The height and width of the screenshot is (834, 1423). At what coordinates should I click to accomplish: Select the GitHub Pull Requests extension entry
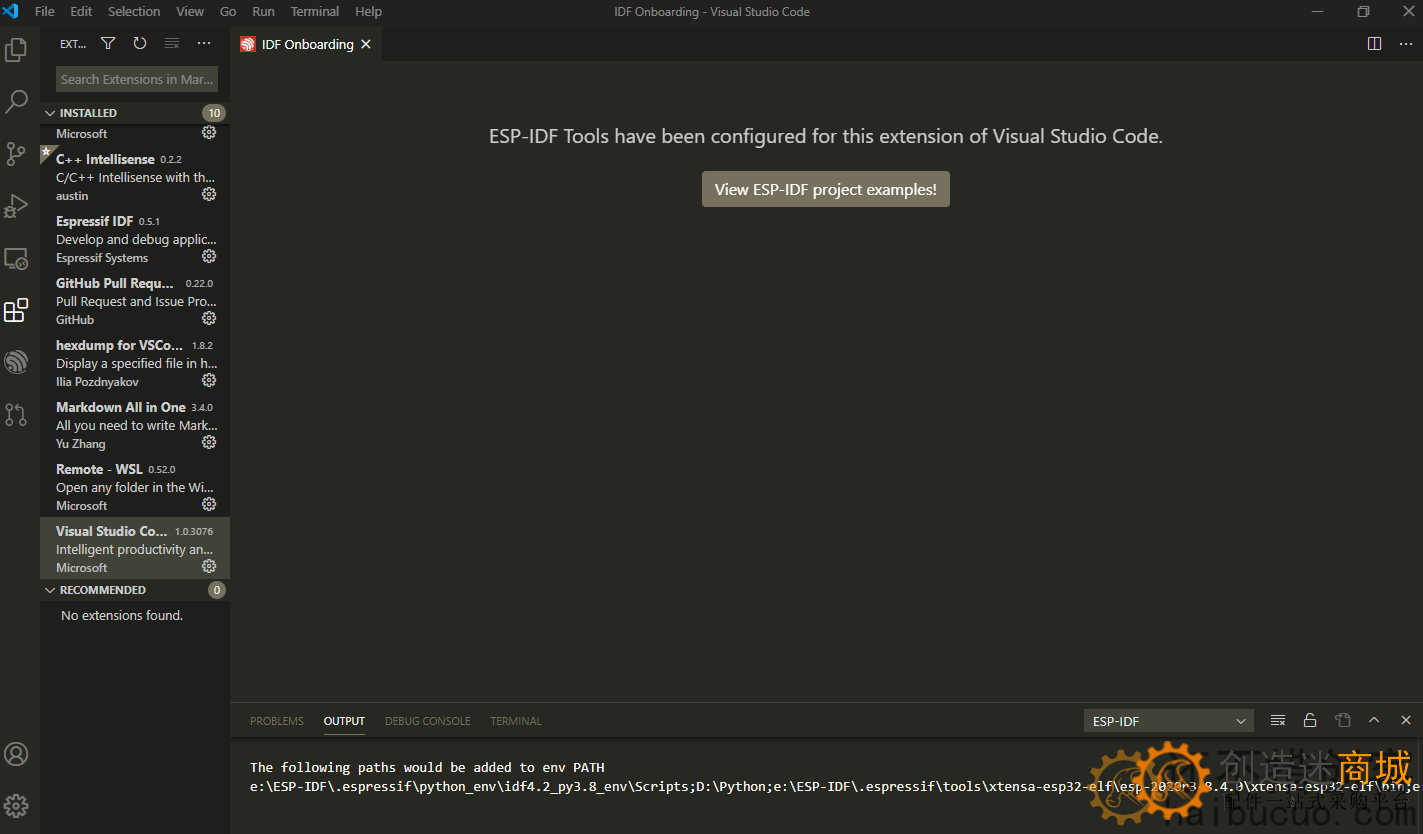tap(135, 300)
